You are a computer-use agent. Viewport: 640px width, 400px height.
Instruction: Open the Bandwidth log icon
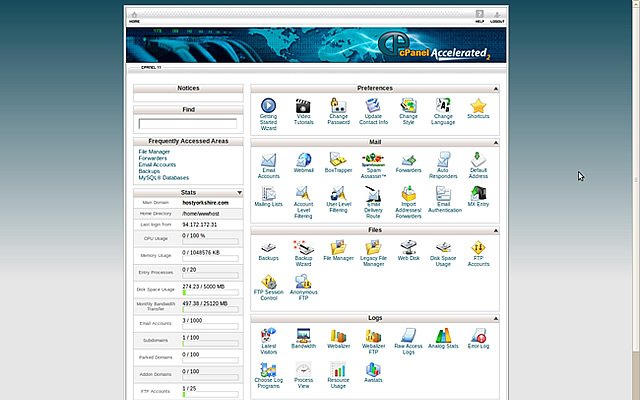coord(303,338)
